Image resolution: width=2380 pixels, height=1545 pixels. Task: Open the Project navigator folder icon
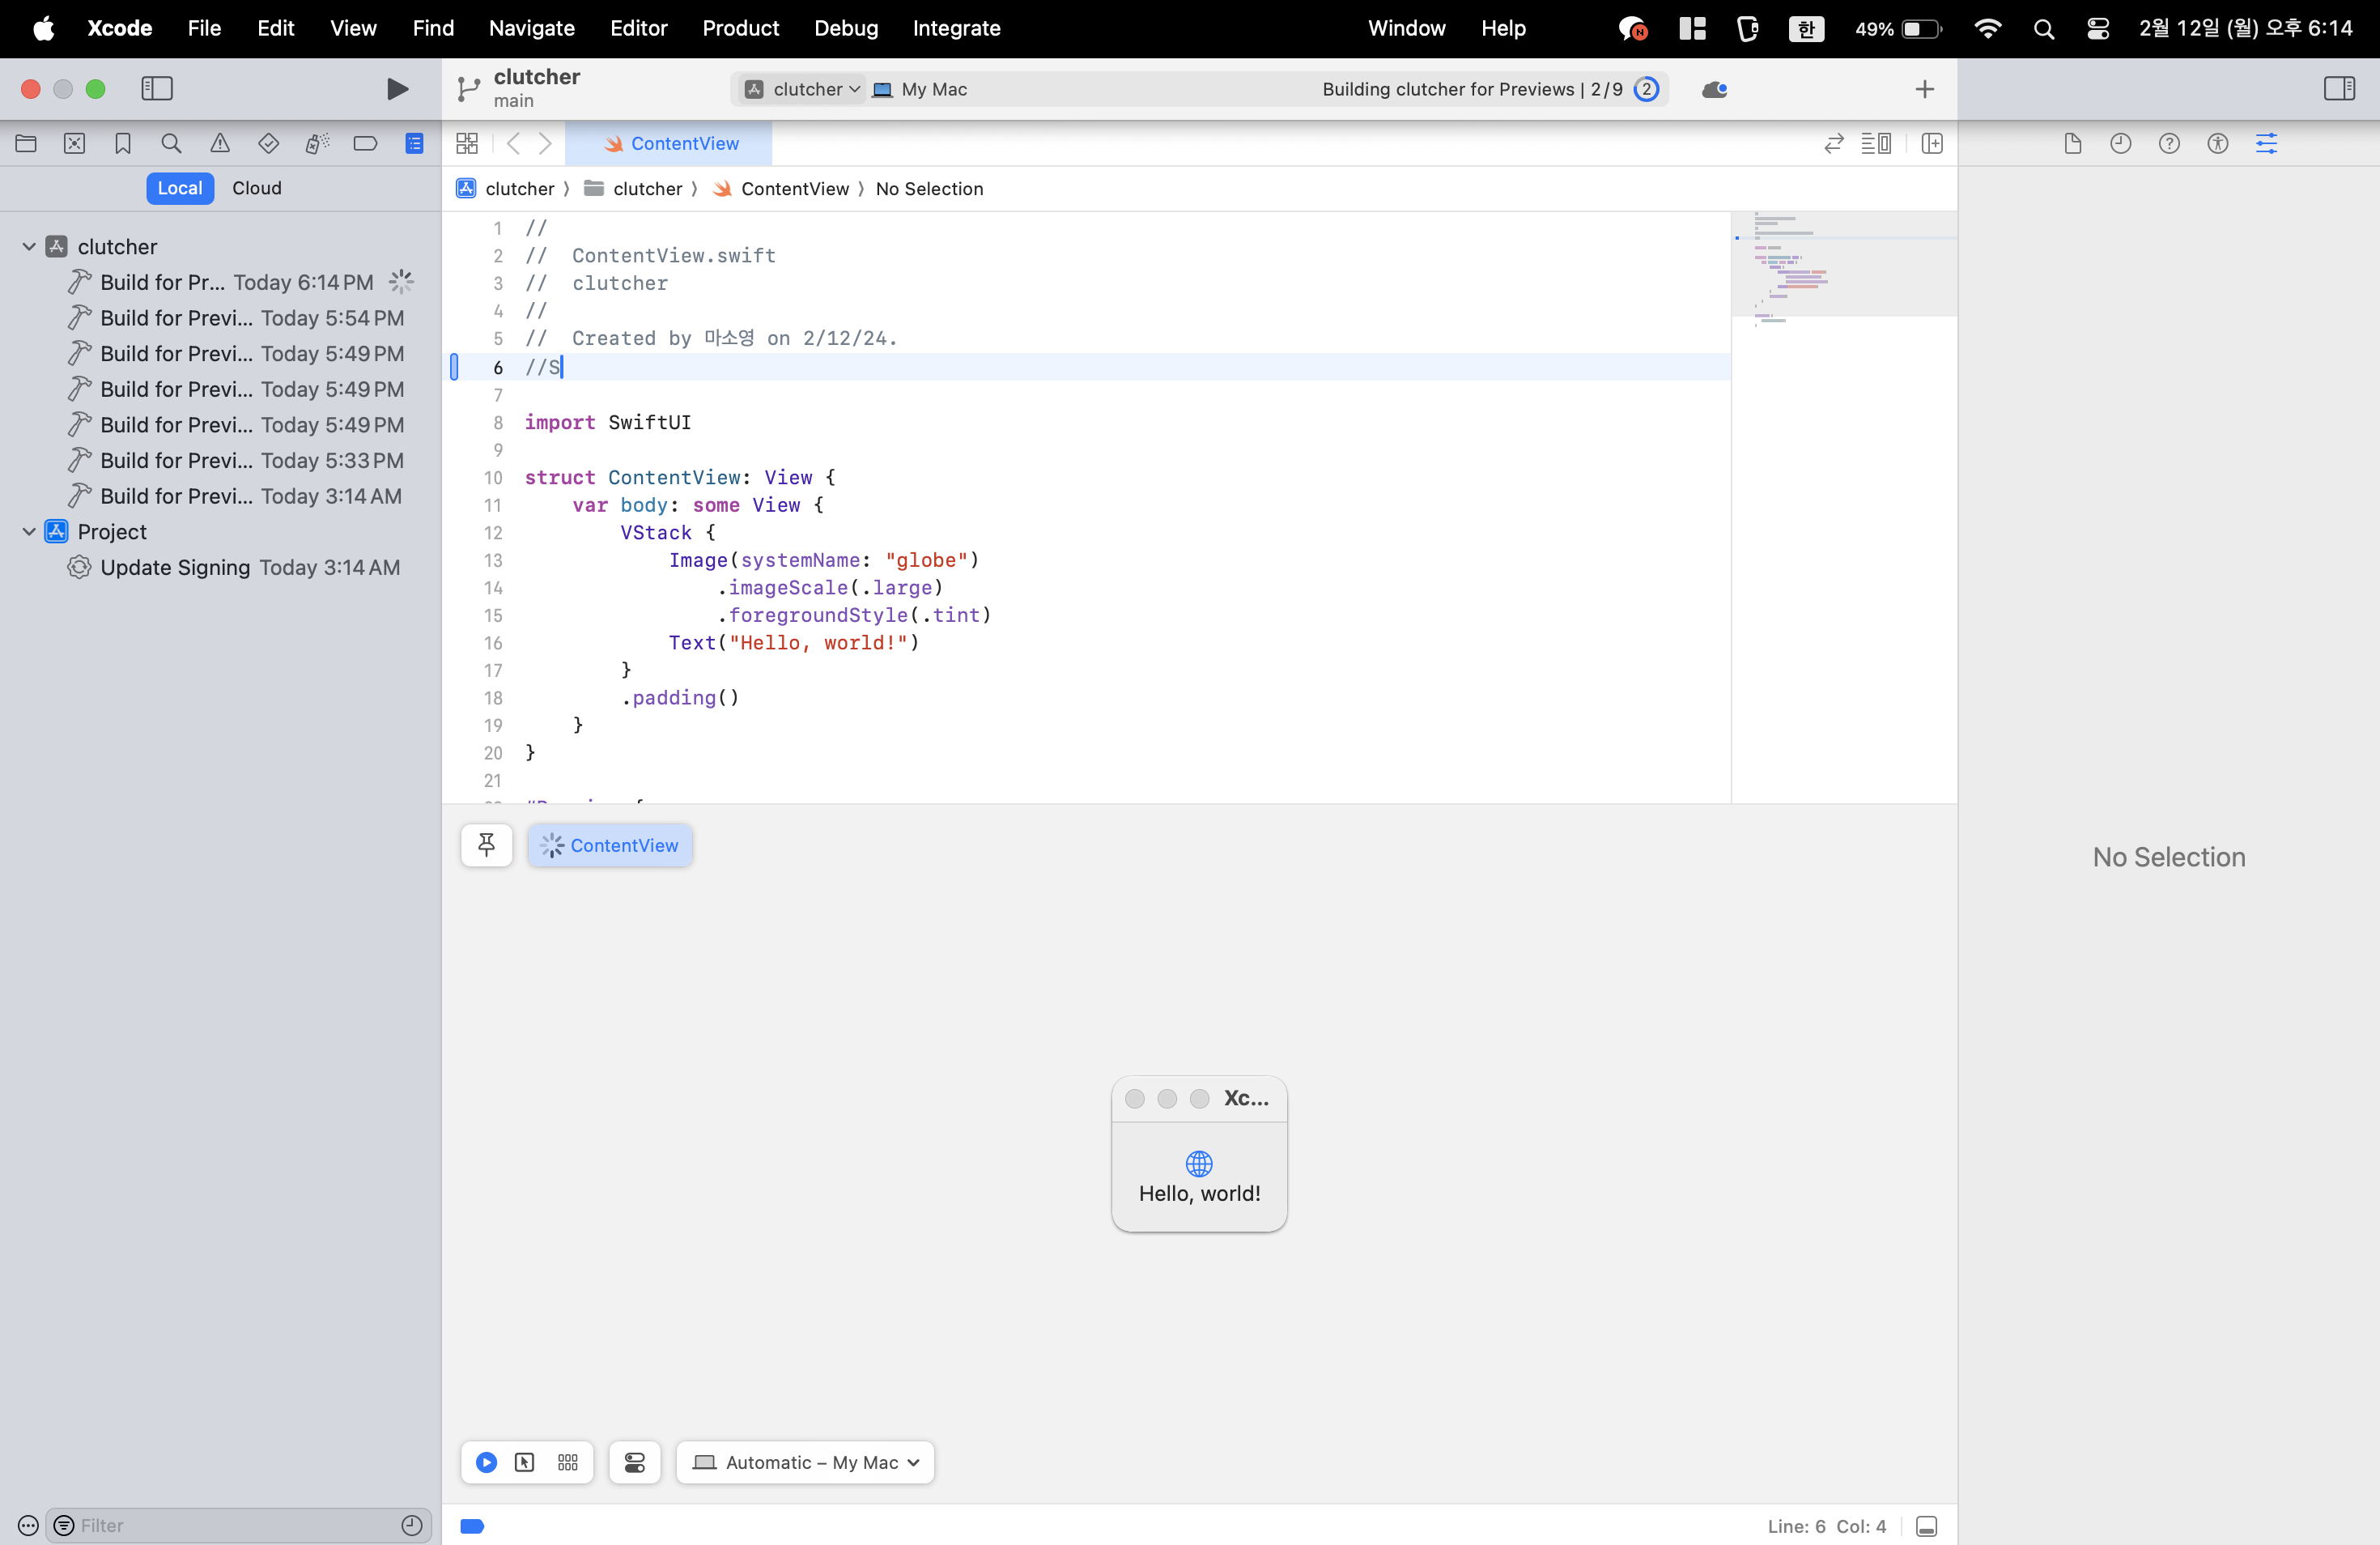26,143
